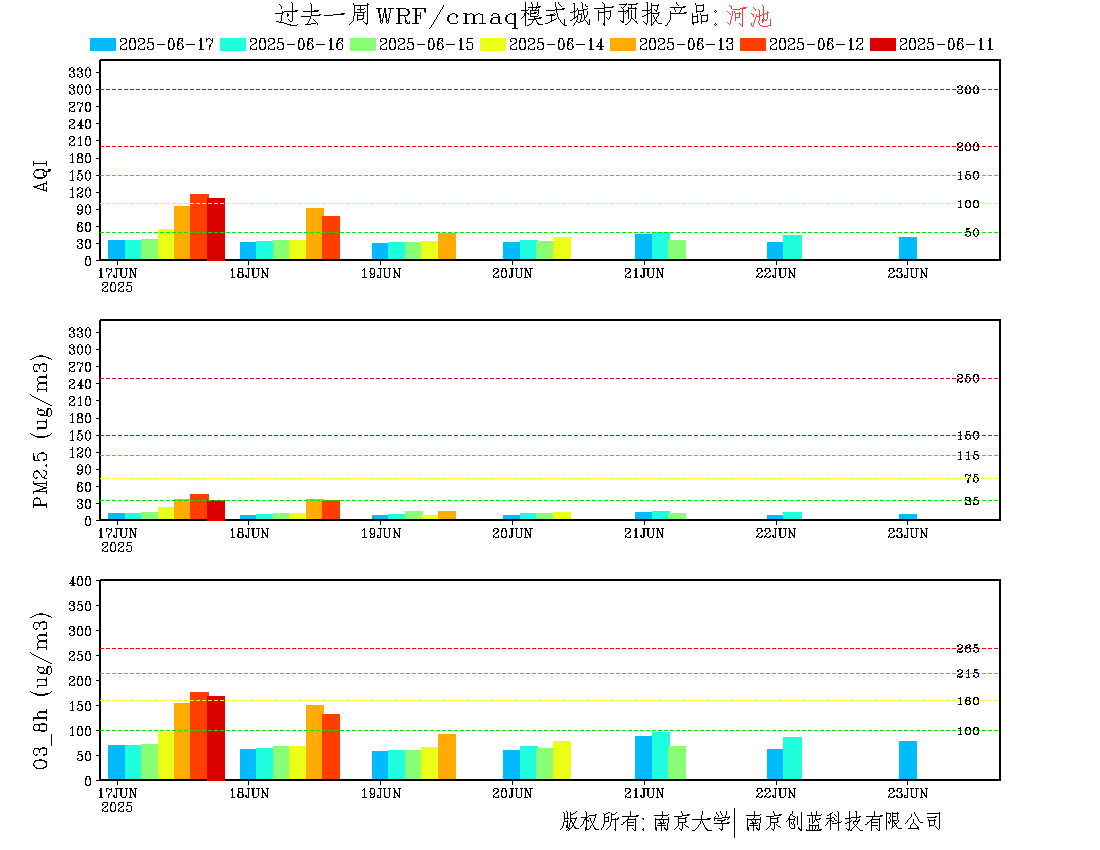Screen dimensions: 1100x850
Task: Click the blue PM2.5 bar on 23JUN
Action: coord(908,518)
